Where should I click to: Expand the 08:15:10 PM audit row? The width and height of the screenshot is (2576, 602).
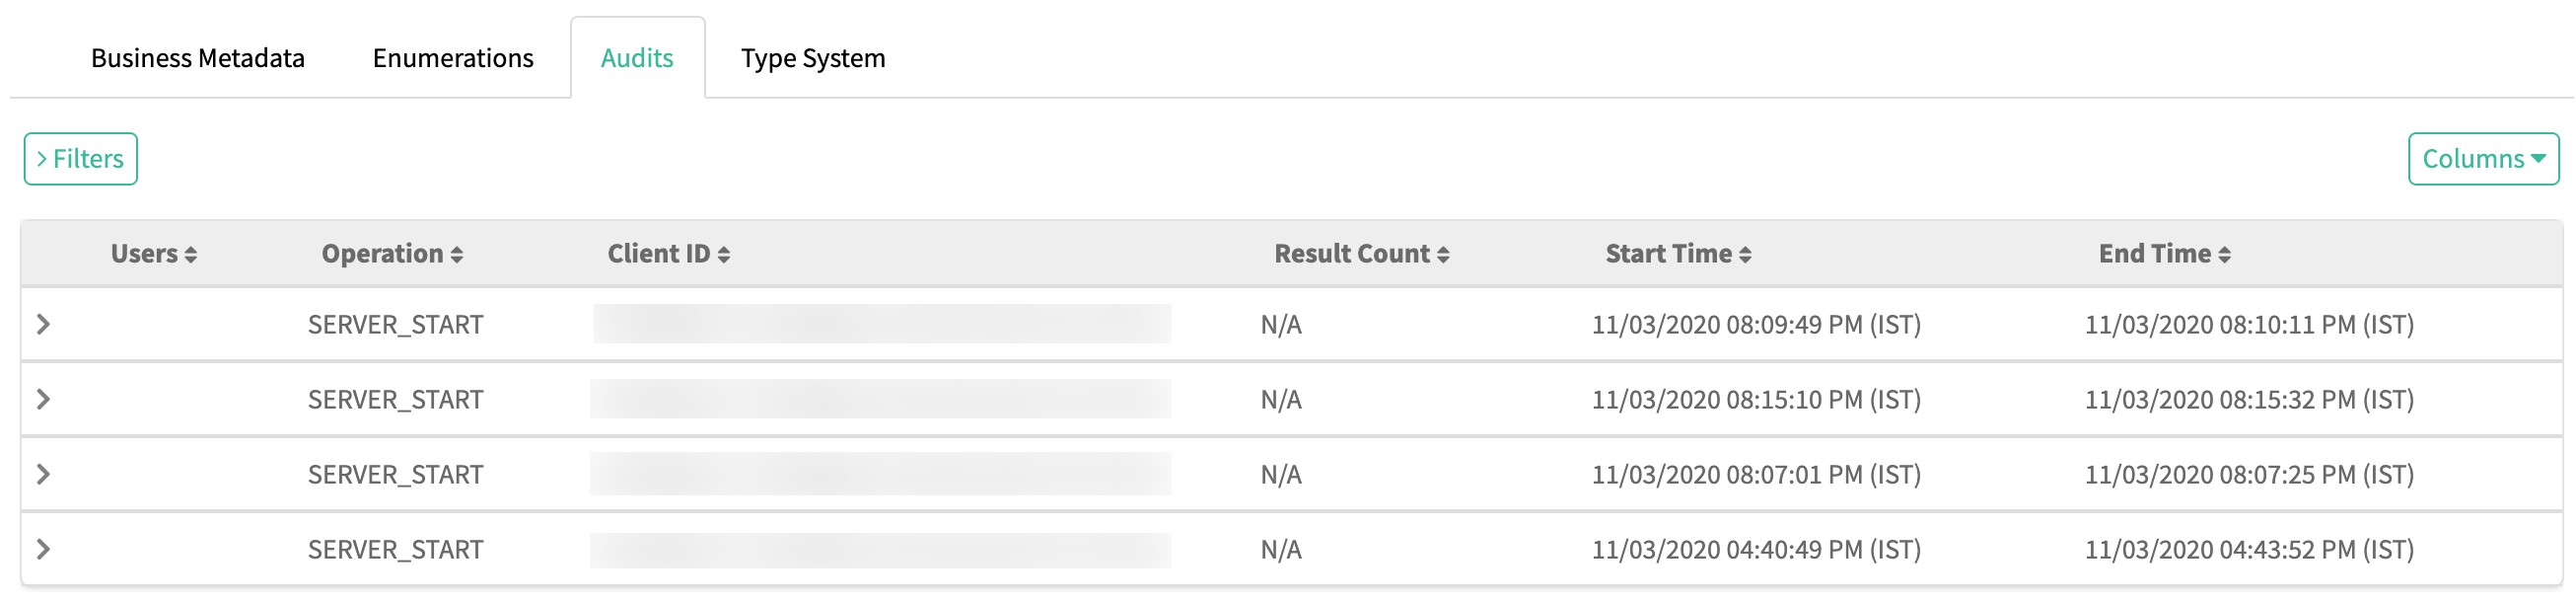coord(43,399)
